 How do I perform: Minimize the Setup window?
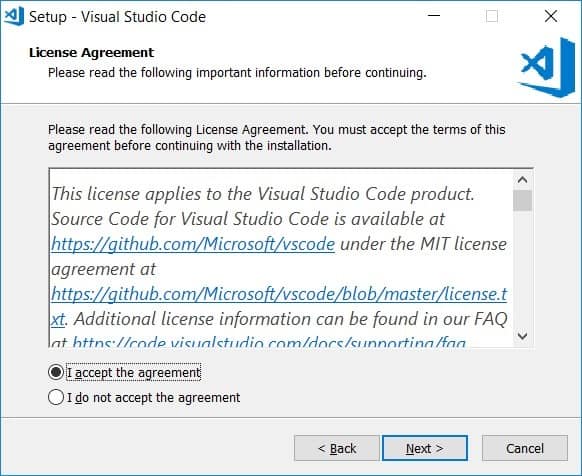(434, 16)
